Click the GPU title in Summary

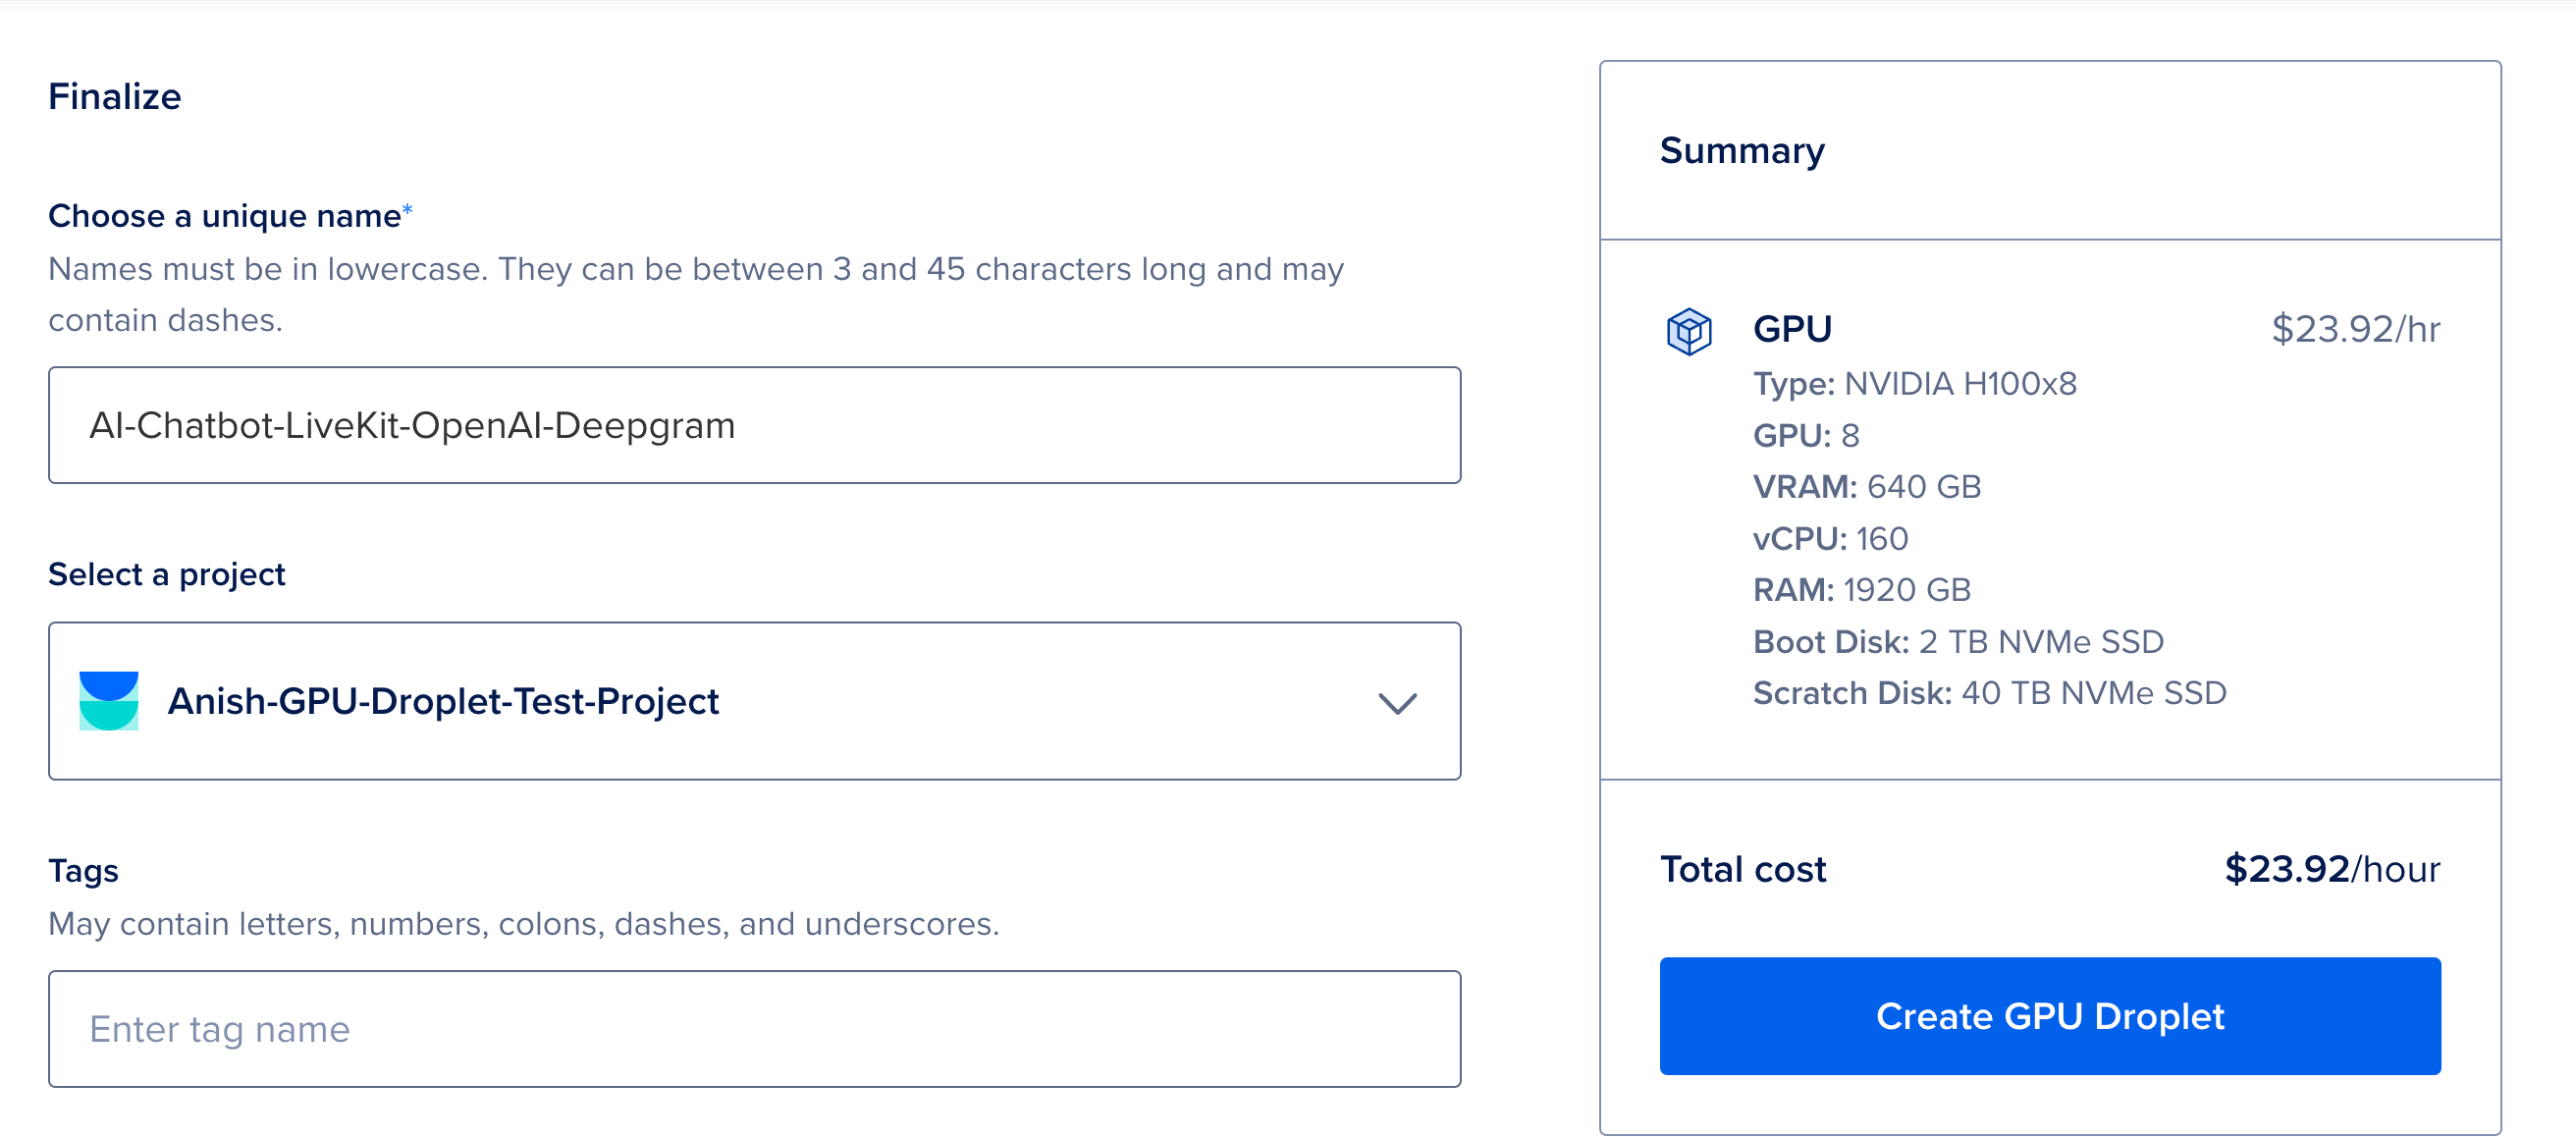tap(1792, 329)
